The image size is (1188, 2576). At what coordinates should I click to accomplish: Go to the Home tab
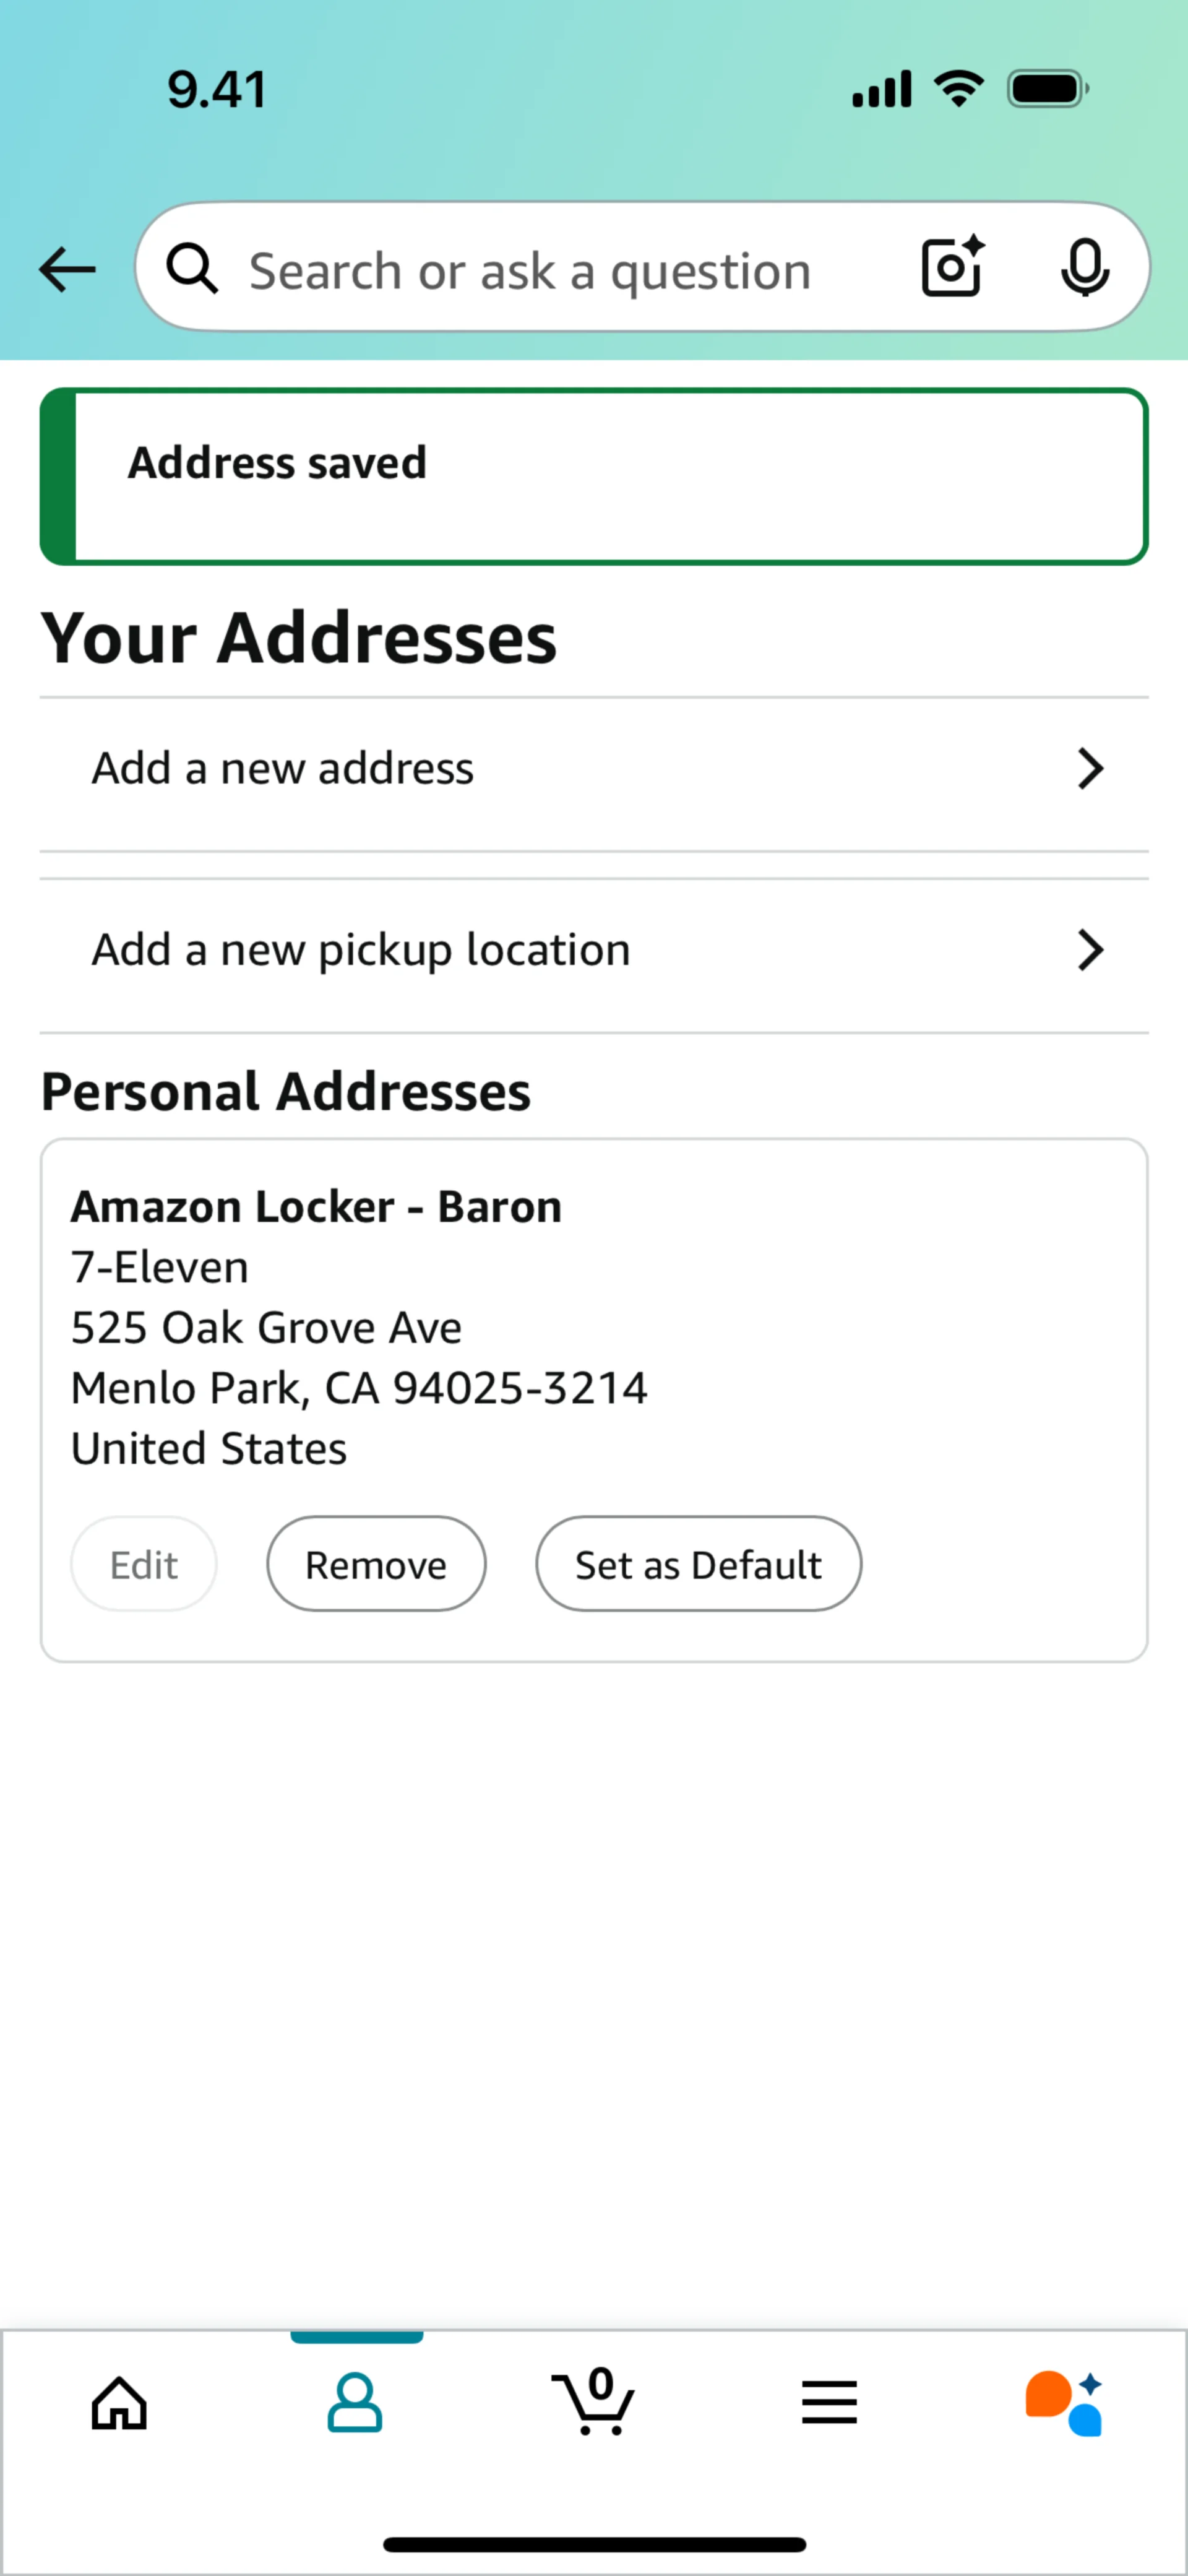(x=119, y=2402)
